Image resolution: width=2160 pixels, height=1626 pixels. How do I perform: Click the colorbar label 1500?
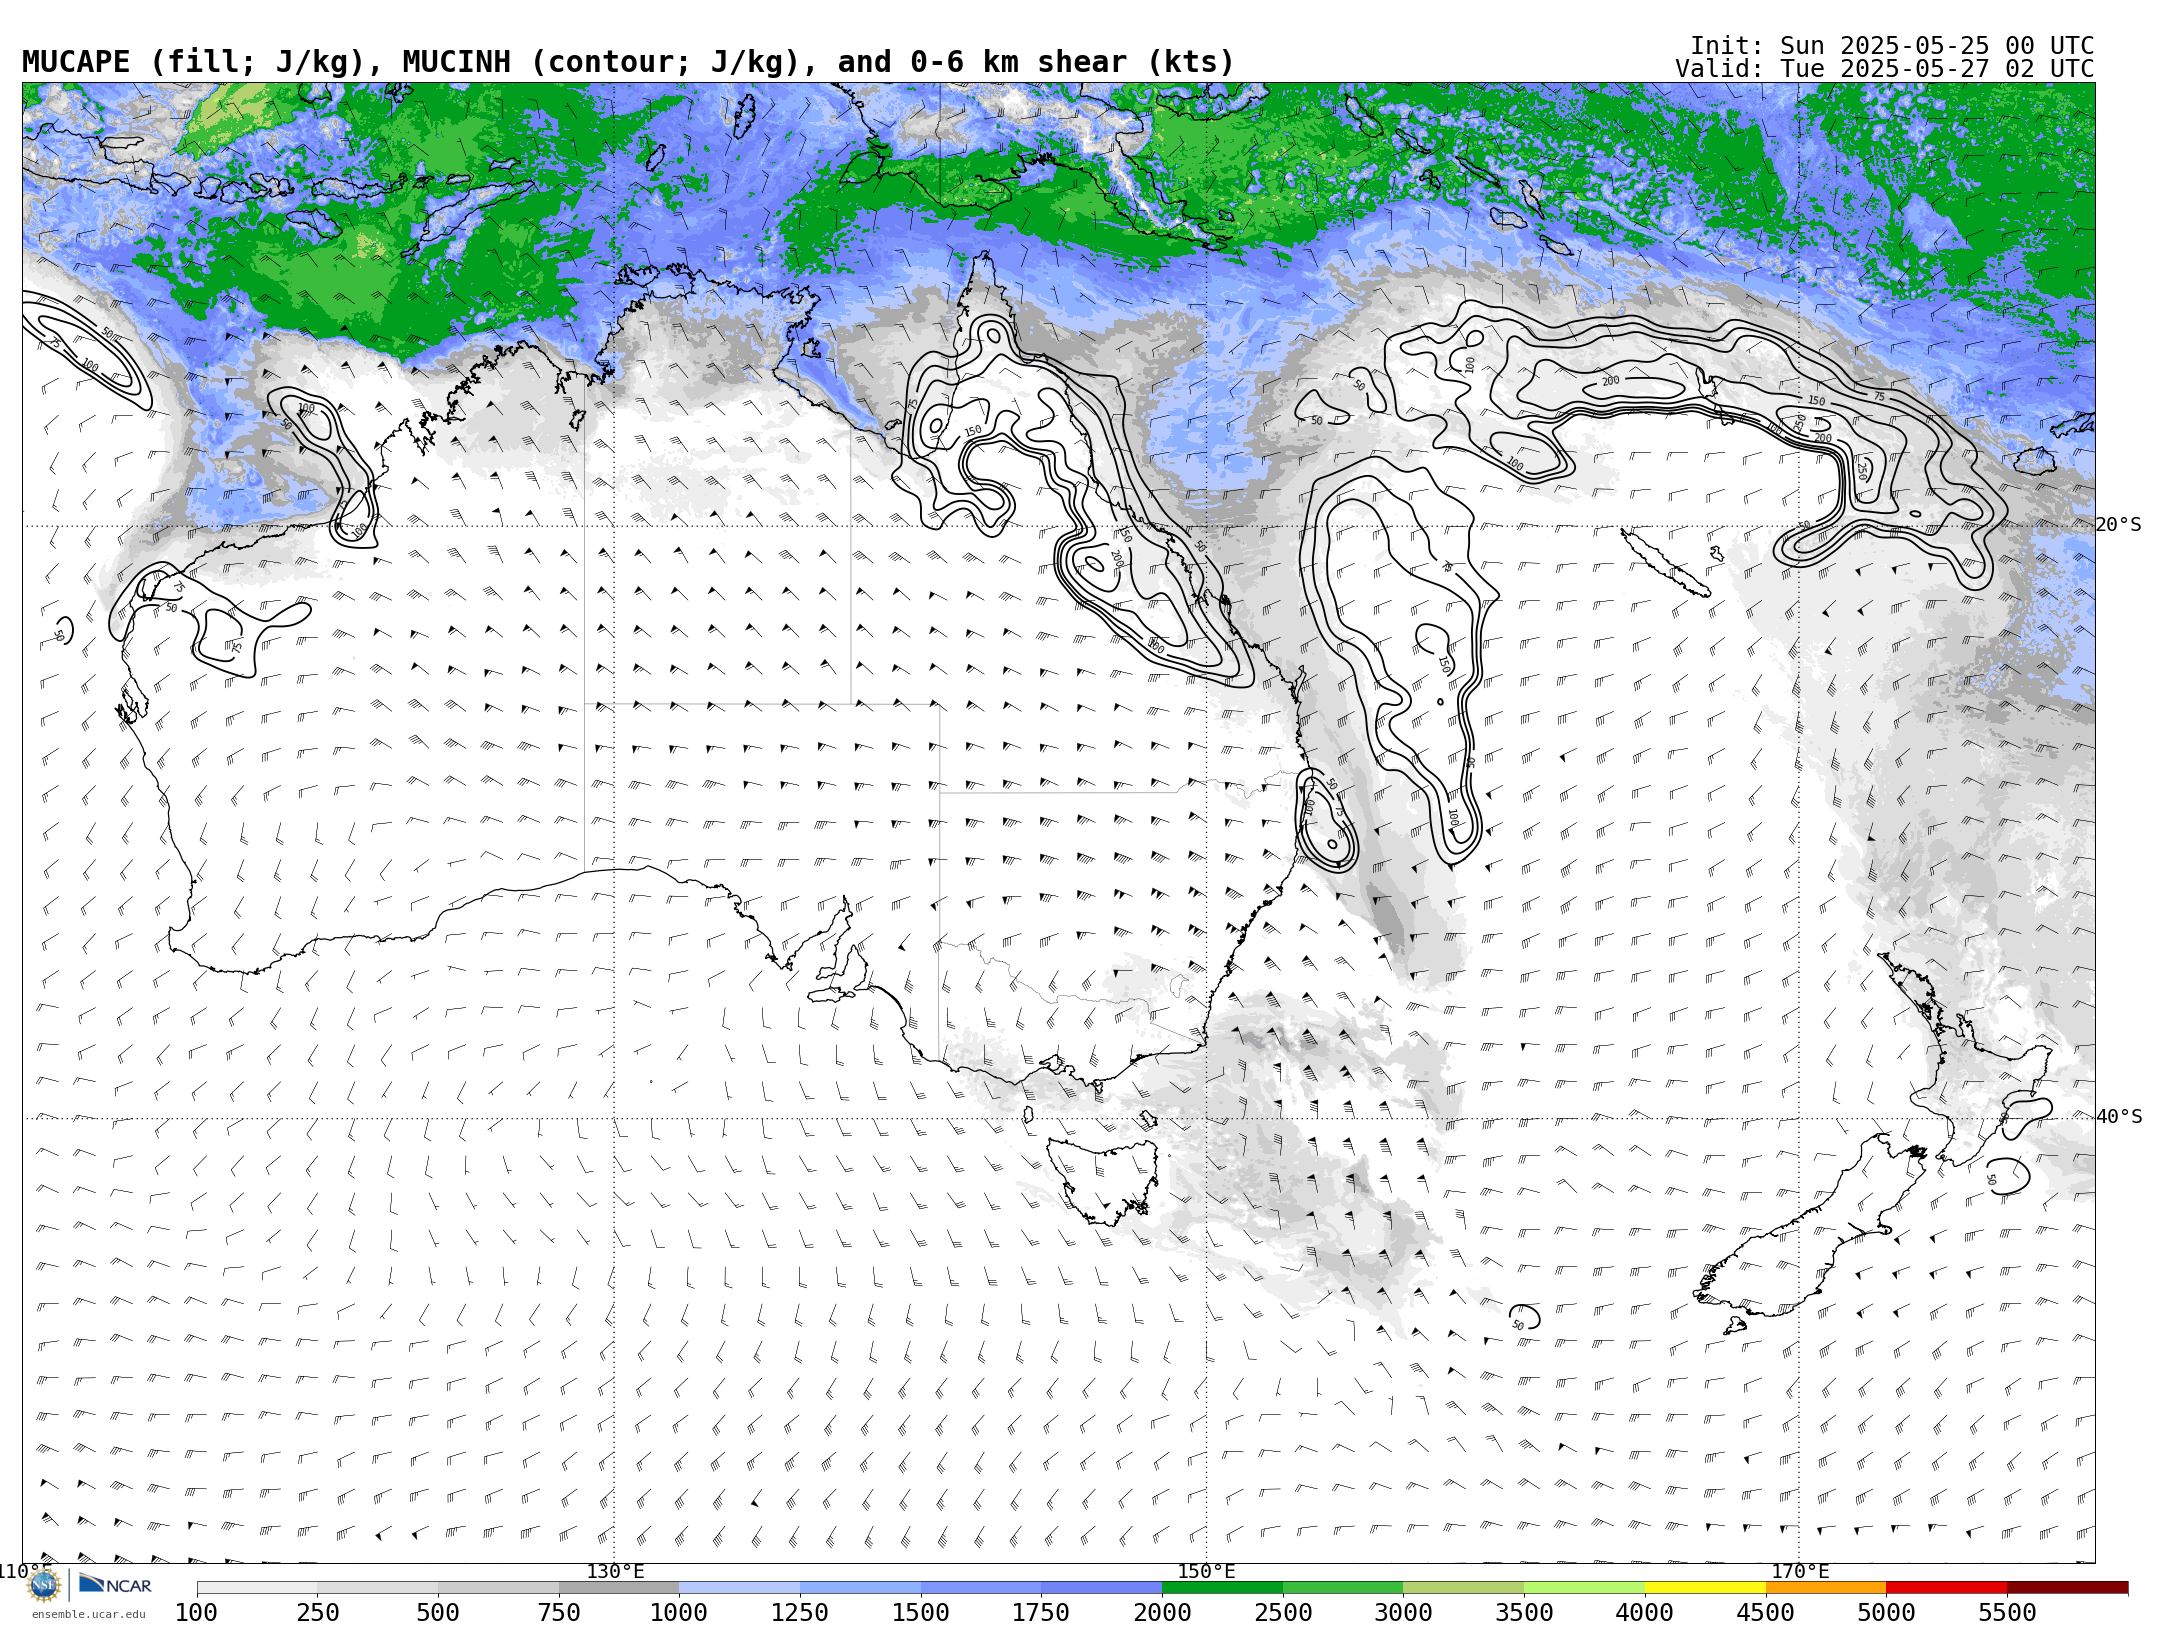point(921,1613)
